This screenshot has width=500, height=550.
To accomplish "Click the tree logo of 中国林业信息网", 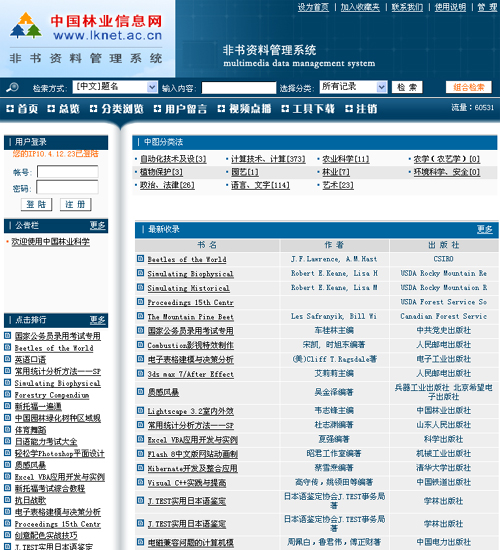I will [x=26, y=25].
